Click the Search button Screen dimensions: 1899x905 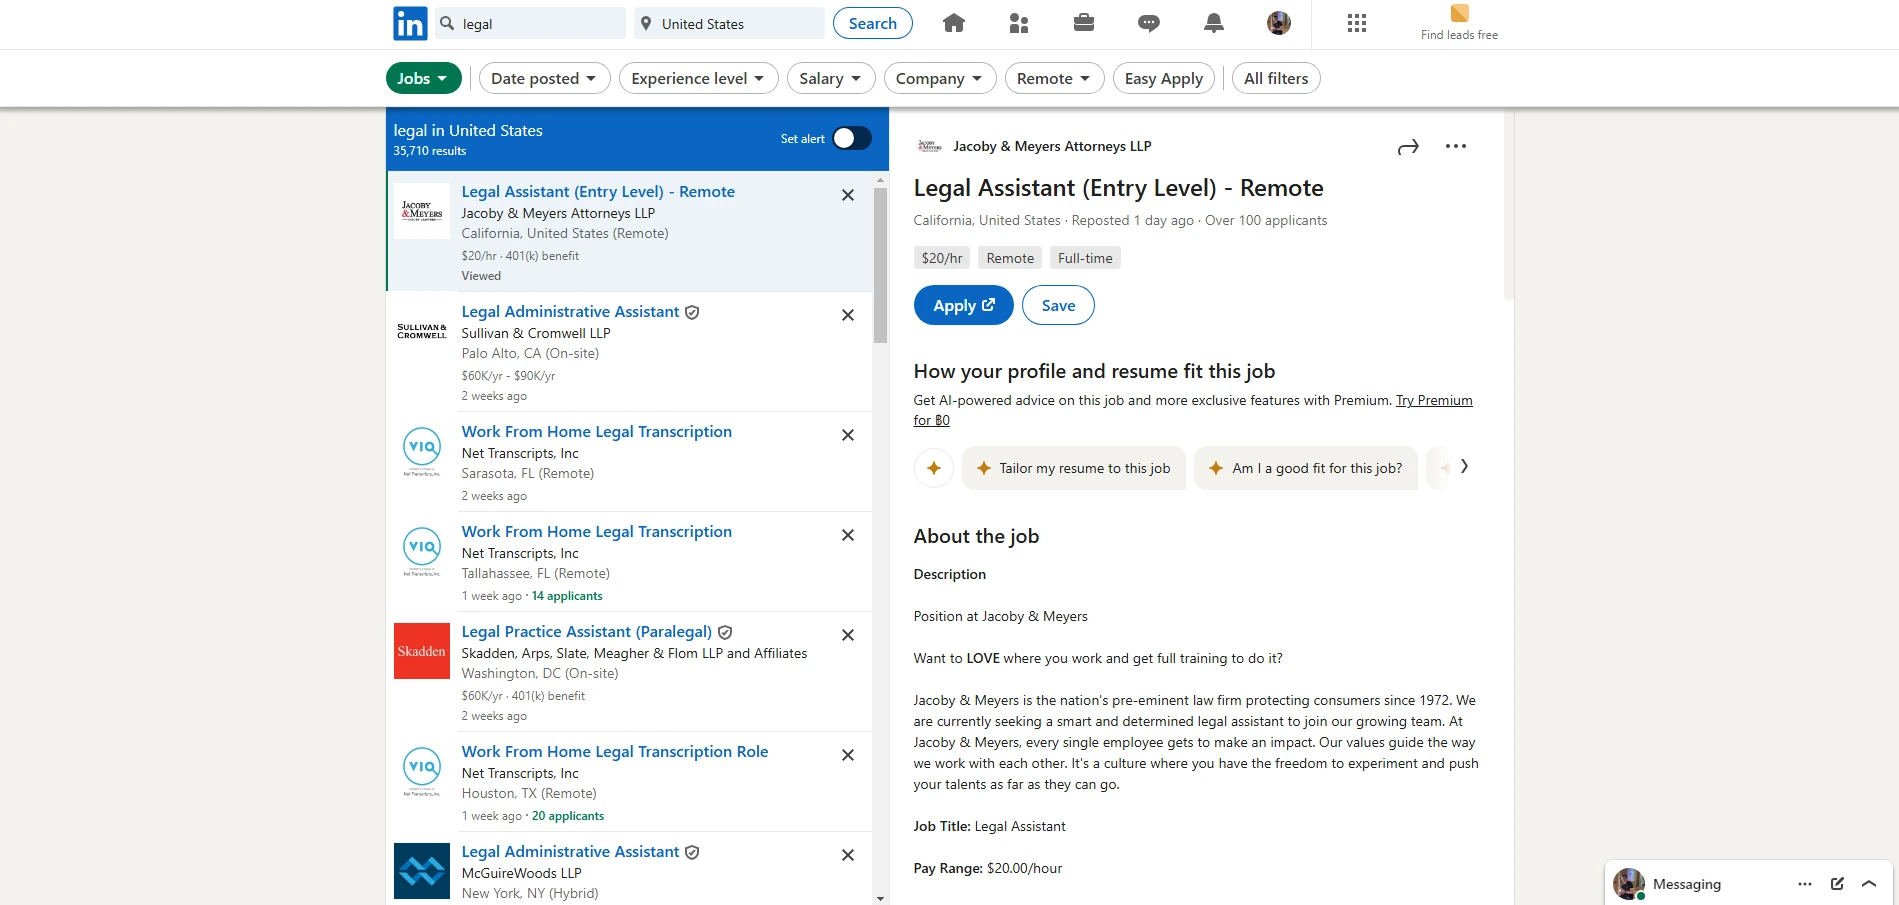(873, 23)
